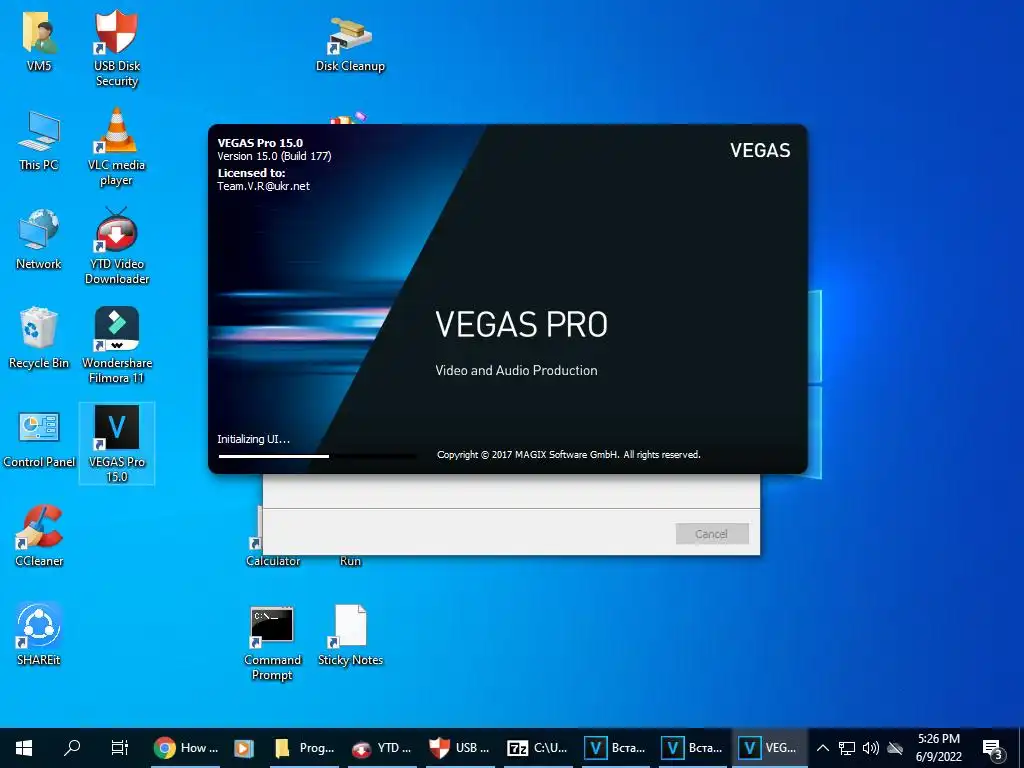Switch to Chrome 'How ...' taskbar window
Viewport: 1024px width, 768px height.
coord(186,748)
